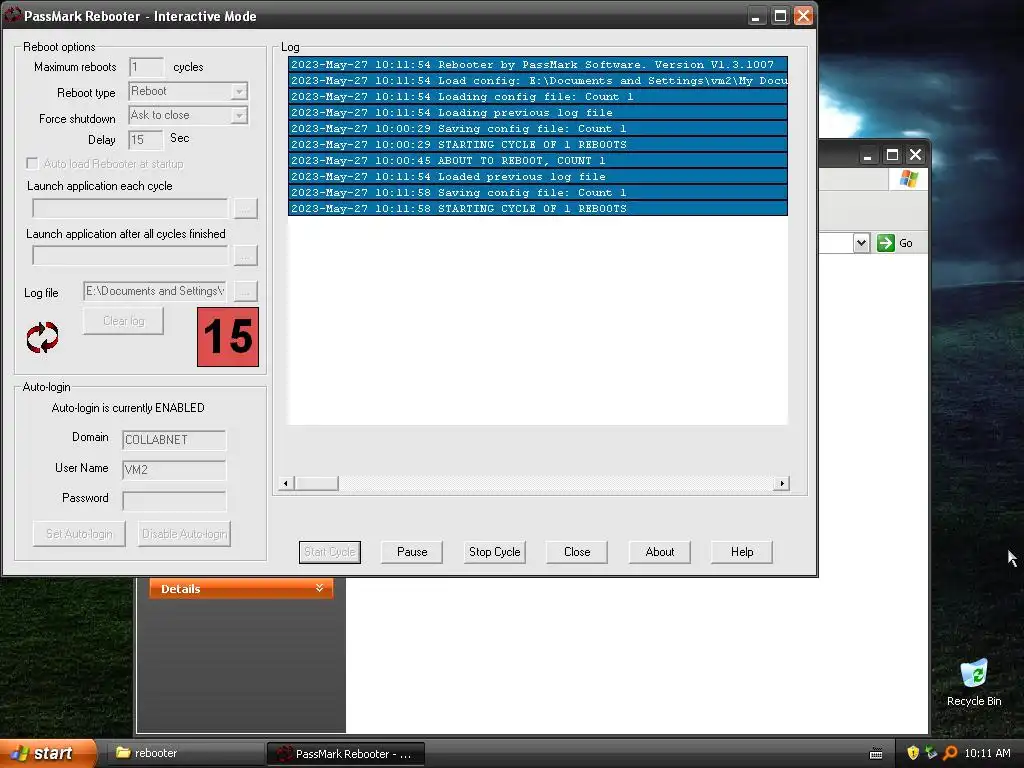Open the Recycle Bin desktop icon
Image resolution: width=1024 pixels, height=768 pixels.
(974, 683)
